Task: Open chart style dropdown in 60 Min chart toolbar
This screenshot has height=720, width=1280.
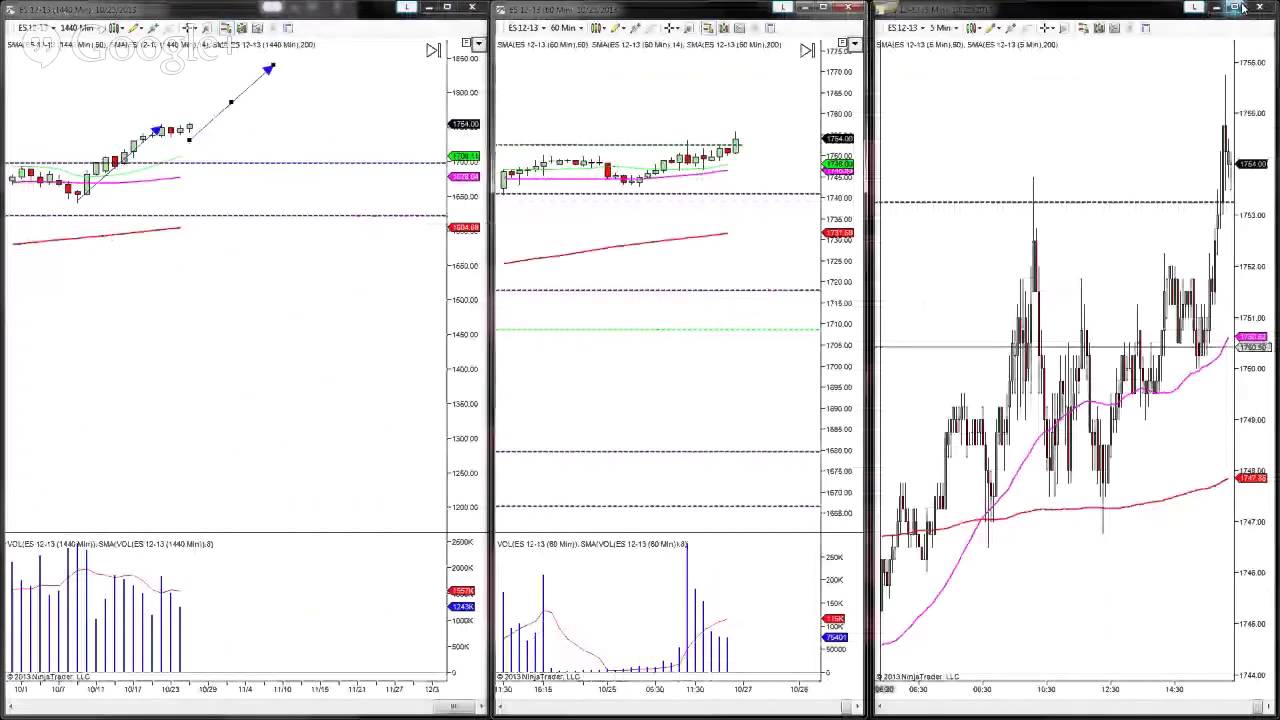Action: [x=598, y=28]
